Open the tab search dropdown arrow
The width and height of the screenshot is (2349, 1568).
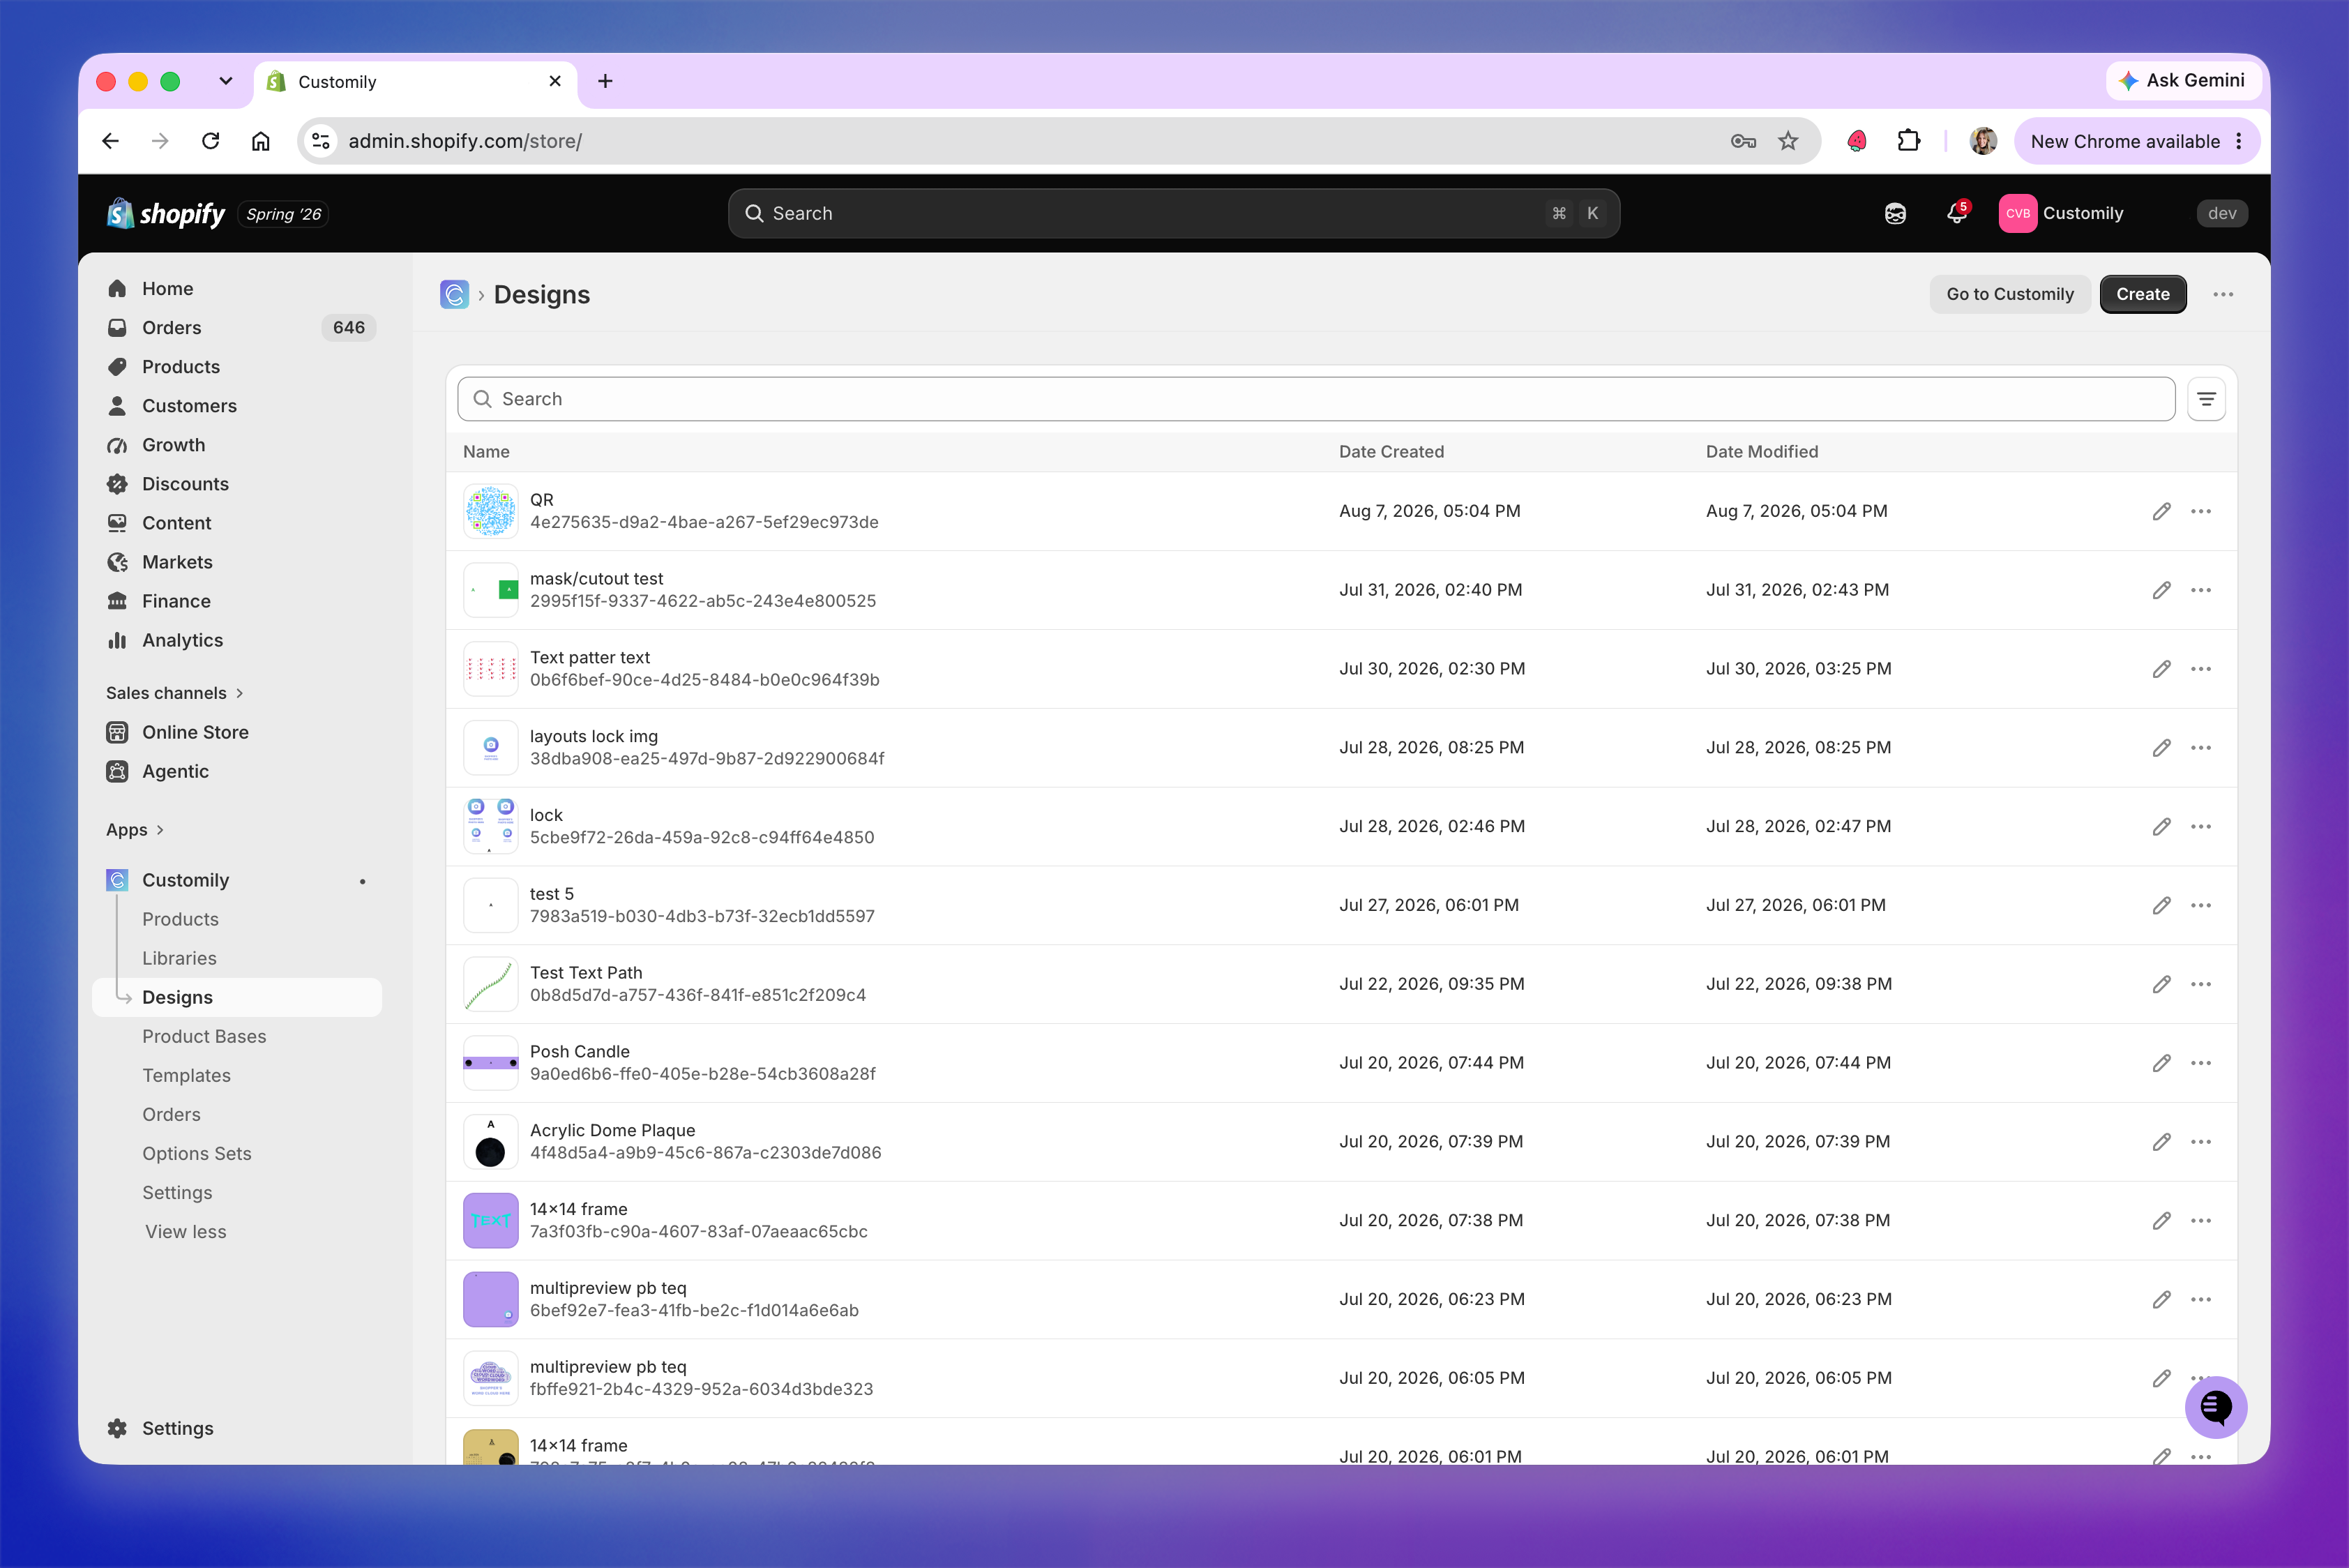pos(225,81)
